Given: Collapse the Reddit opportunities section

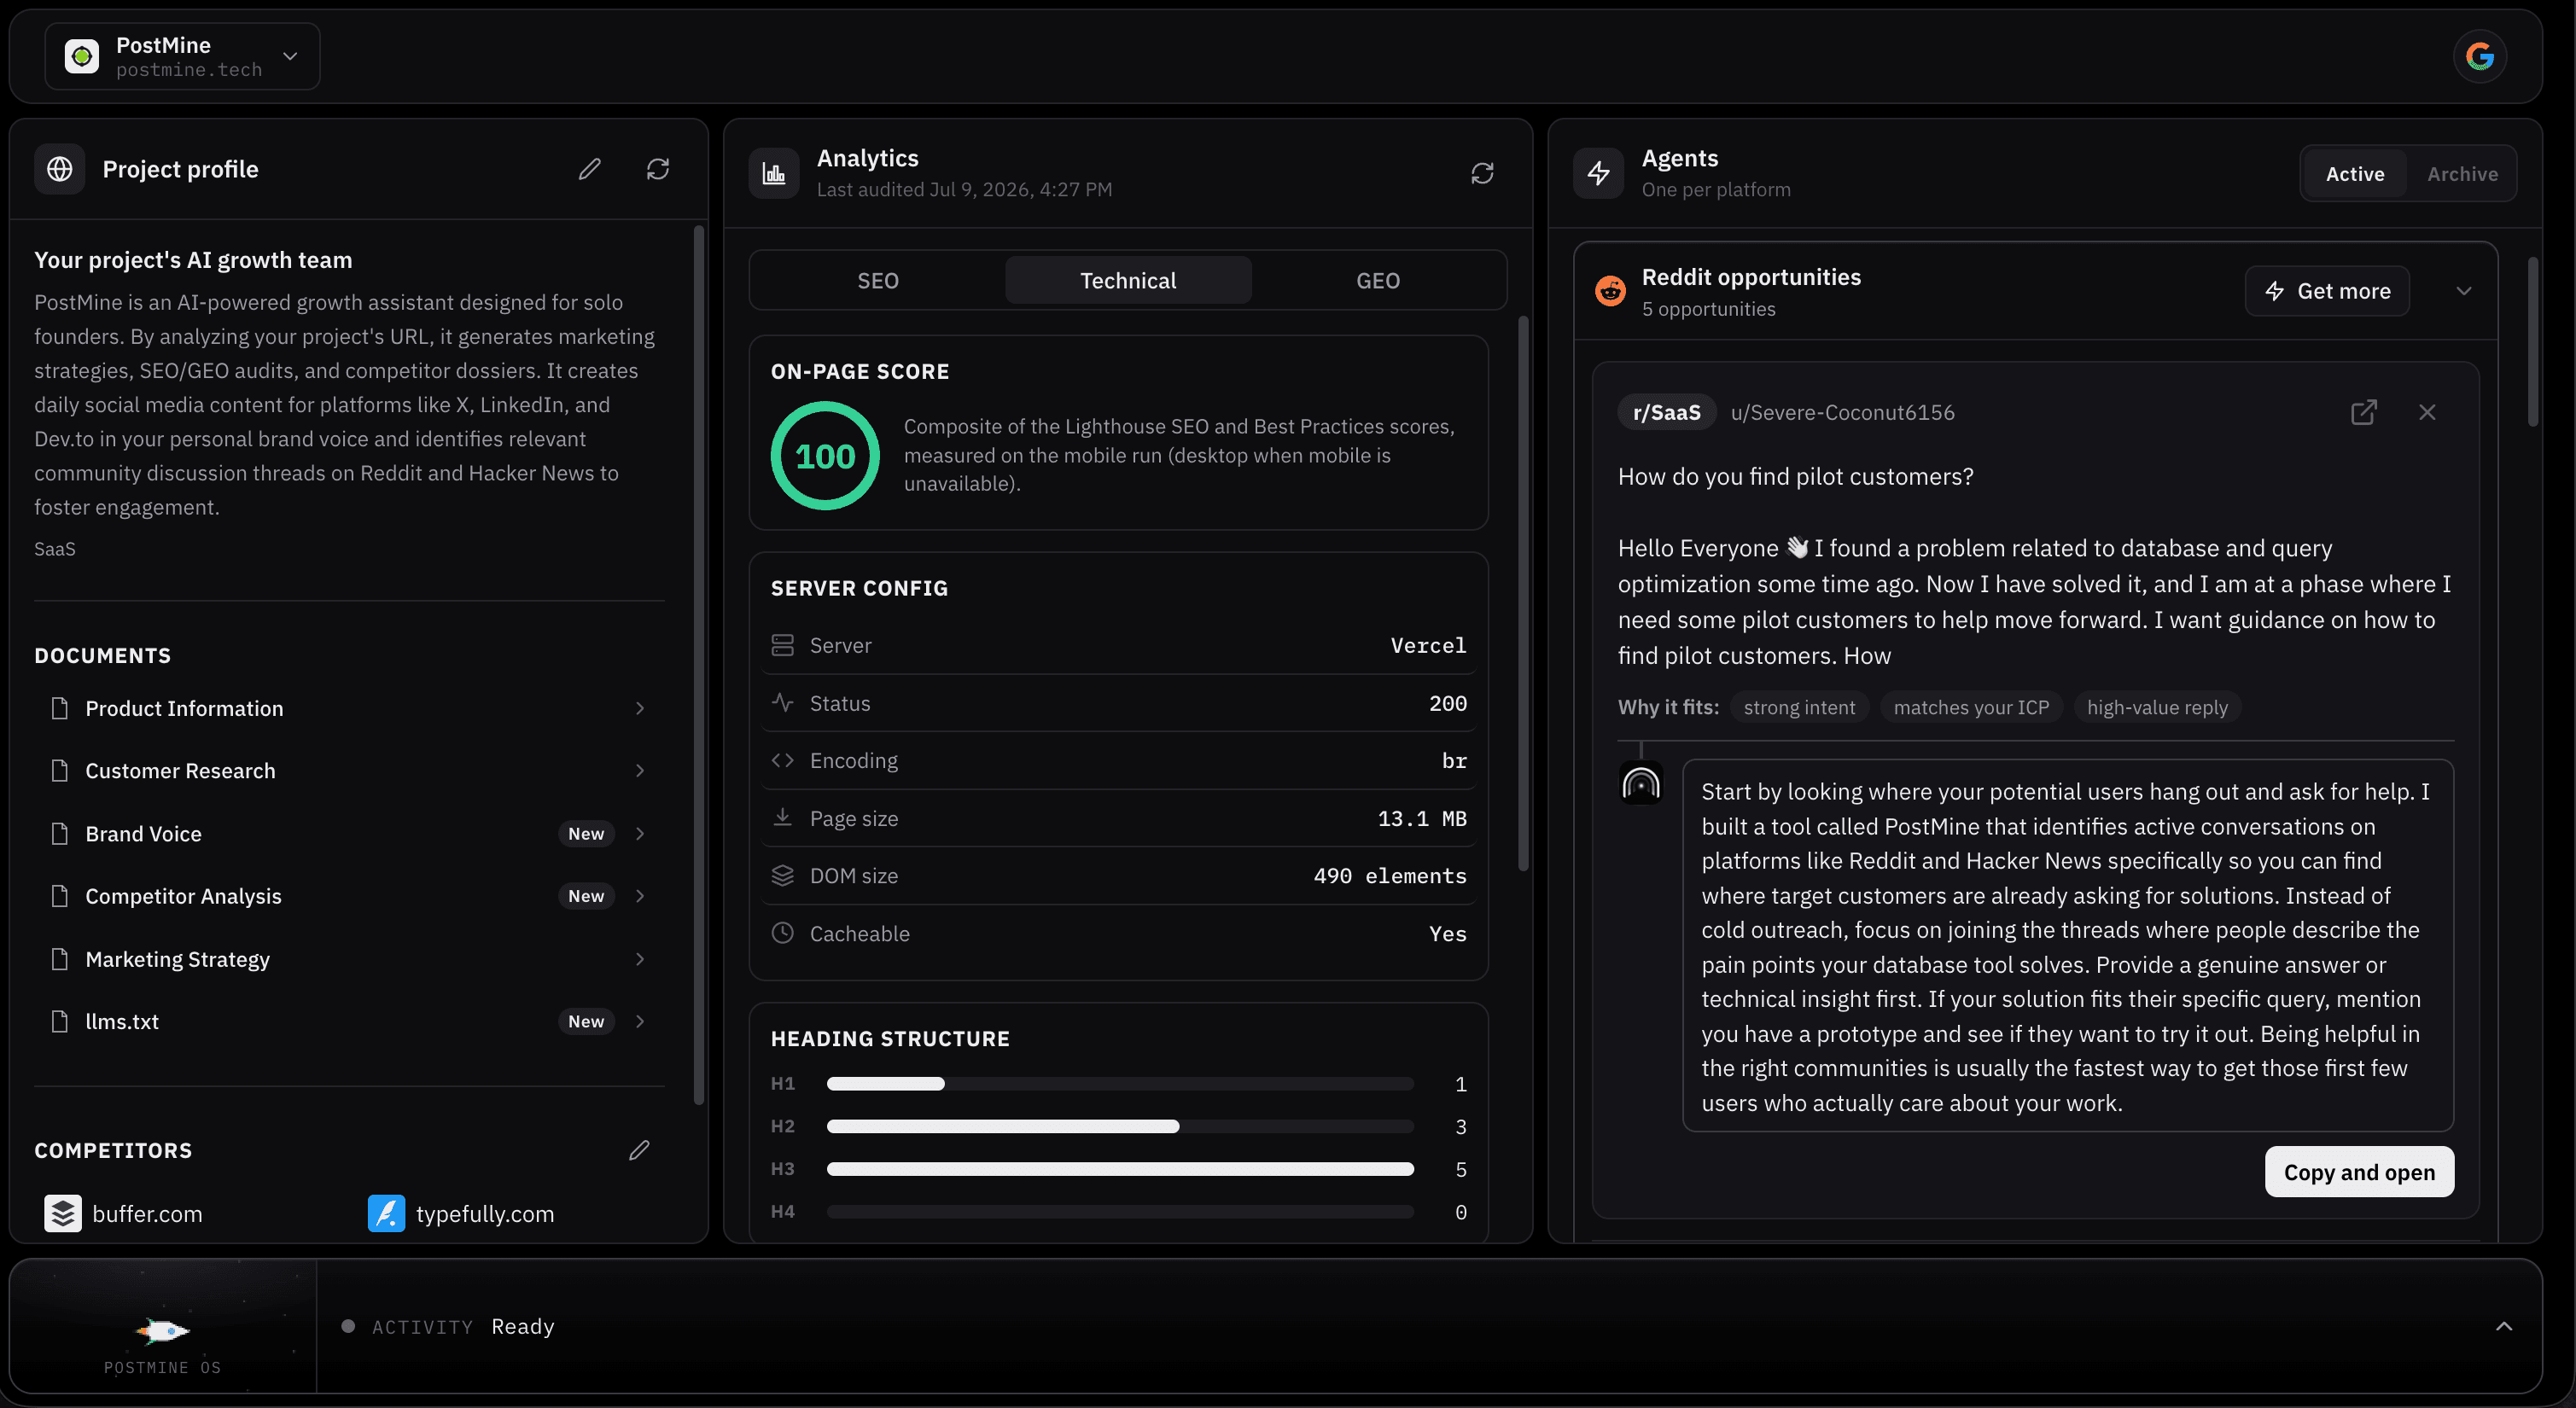Looking at the screenshot, I should 2464,291.
